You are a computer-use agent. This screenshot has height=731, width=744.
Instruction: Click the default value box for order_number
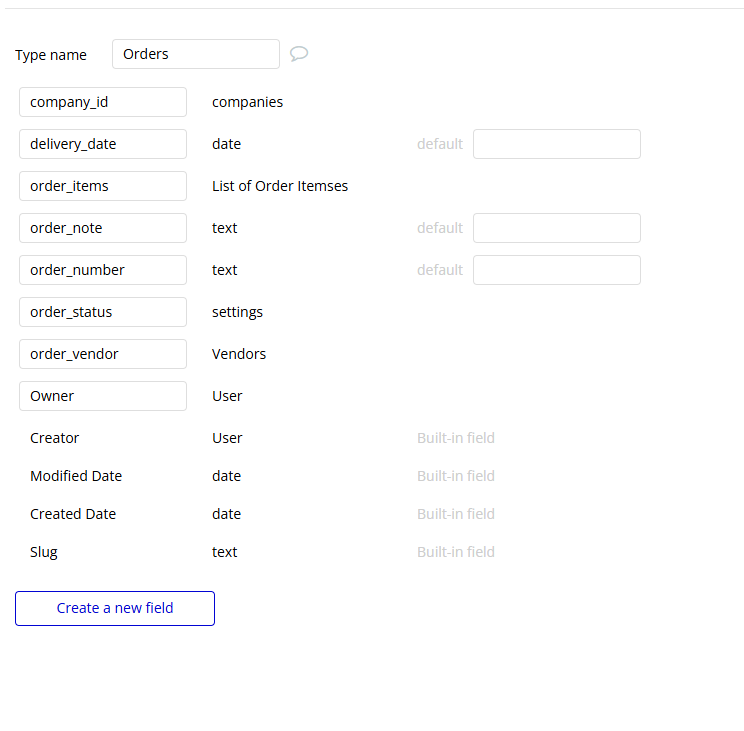pyautogui.click(x=556, y=270)
